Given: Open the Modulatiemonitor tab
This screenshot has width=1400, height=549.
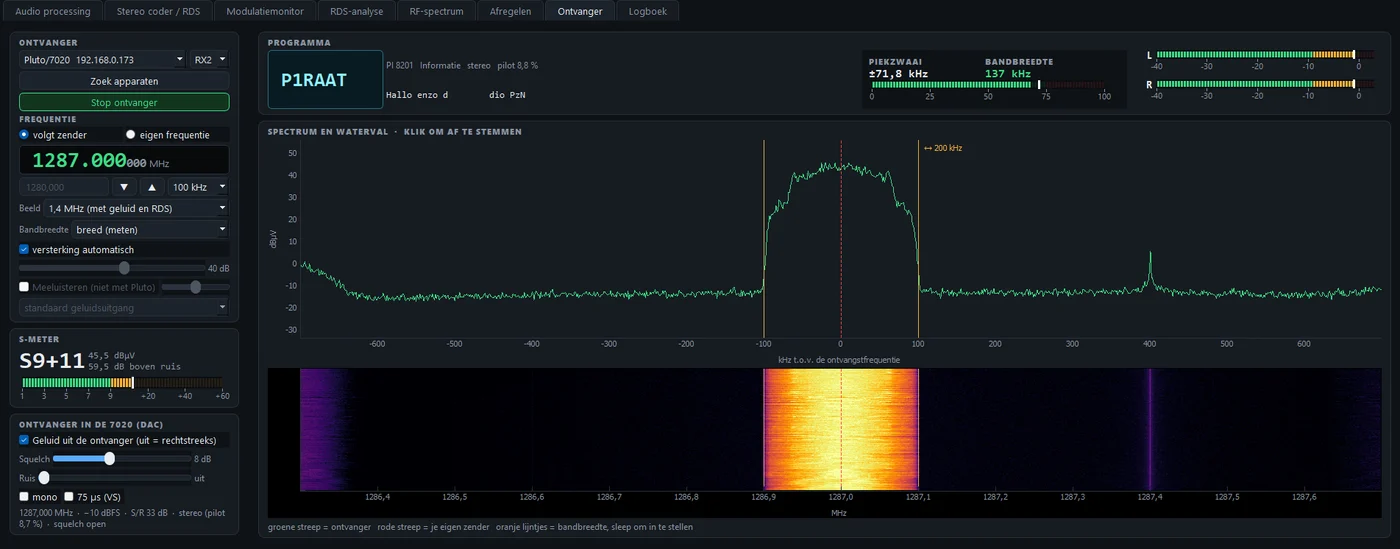Looking at the screenshot, I should click(x=265, y=11).
